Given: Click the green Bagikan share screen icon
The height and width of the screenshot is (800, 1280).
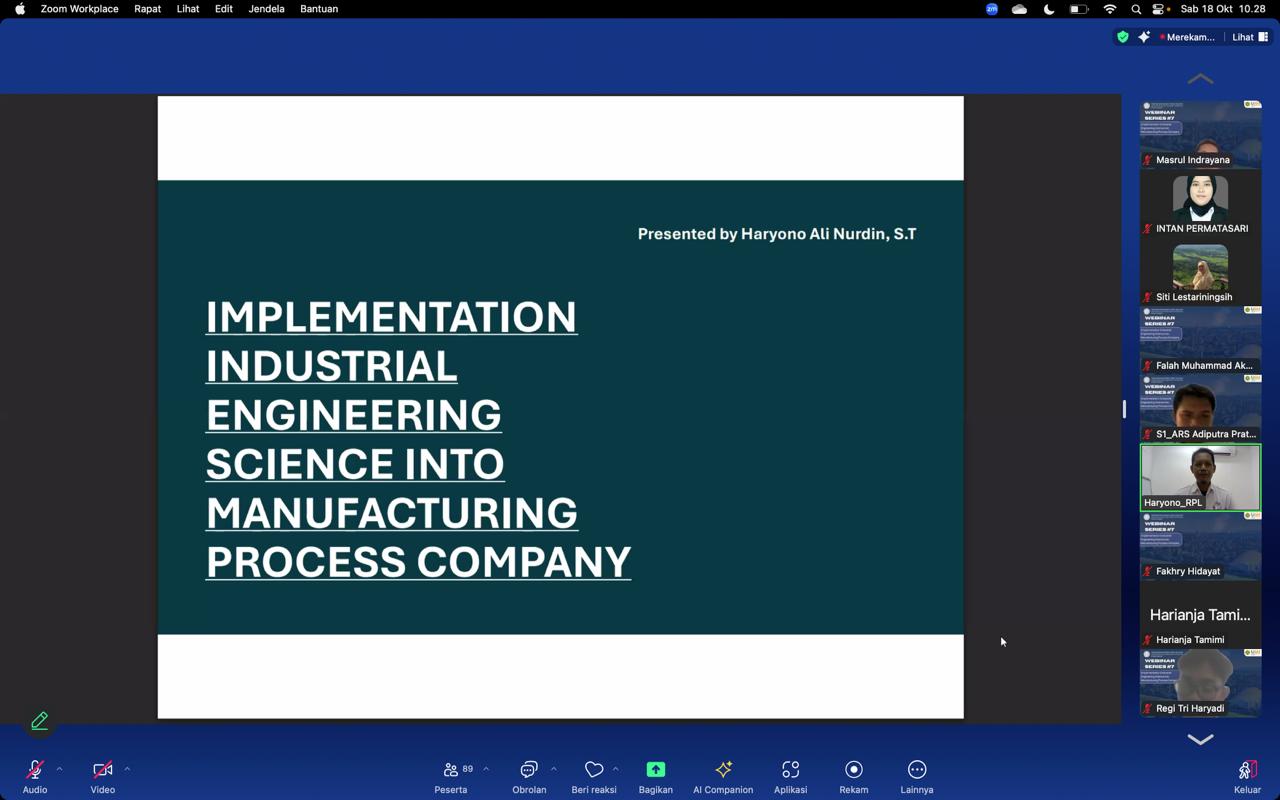Looking at the screenshot, I should point(656,770).
